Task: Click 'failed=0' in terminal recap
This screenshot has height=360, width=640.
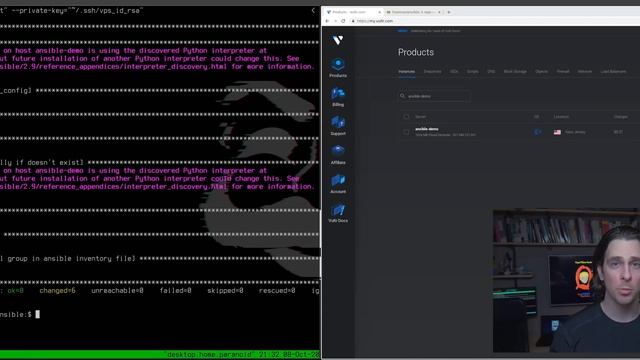Action: coord(176,291)
